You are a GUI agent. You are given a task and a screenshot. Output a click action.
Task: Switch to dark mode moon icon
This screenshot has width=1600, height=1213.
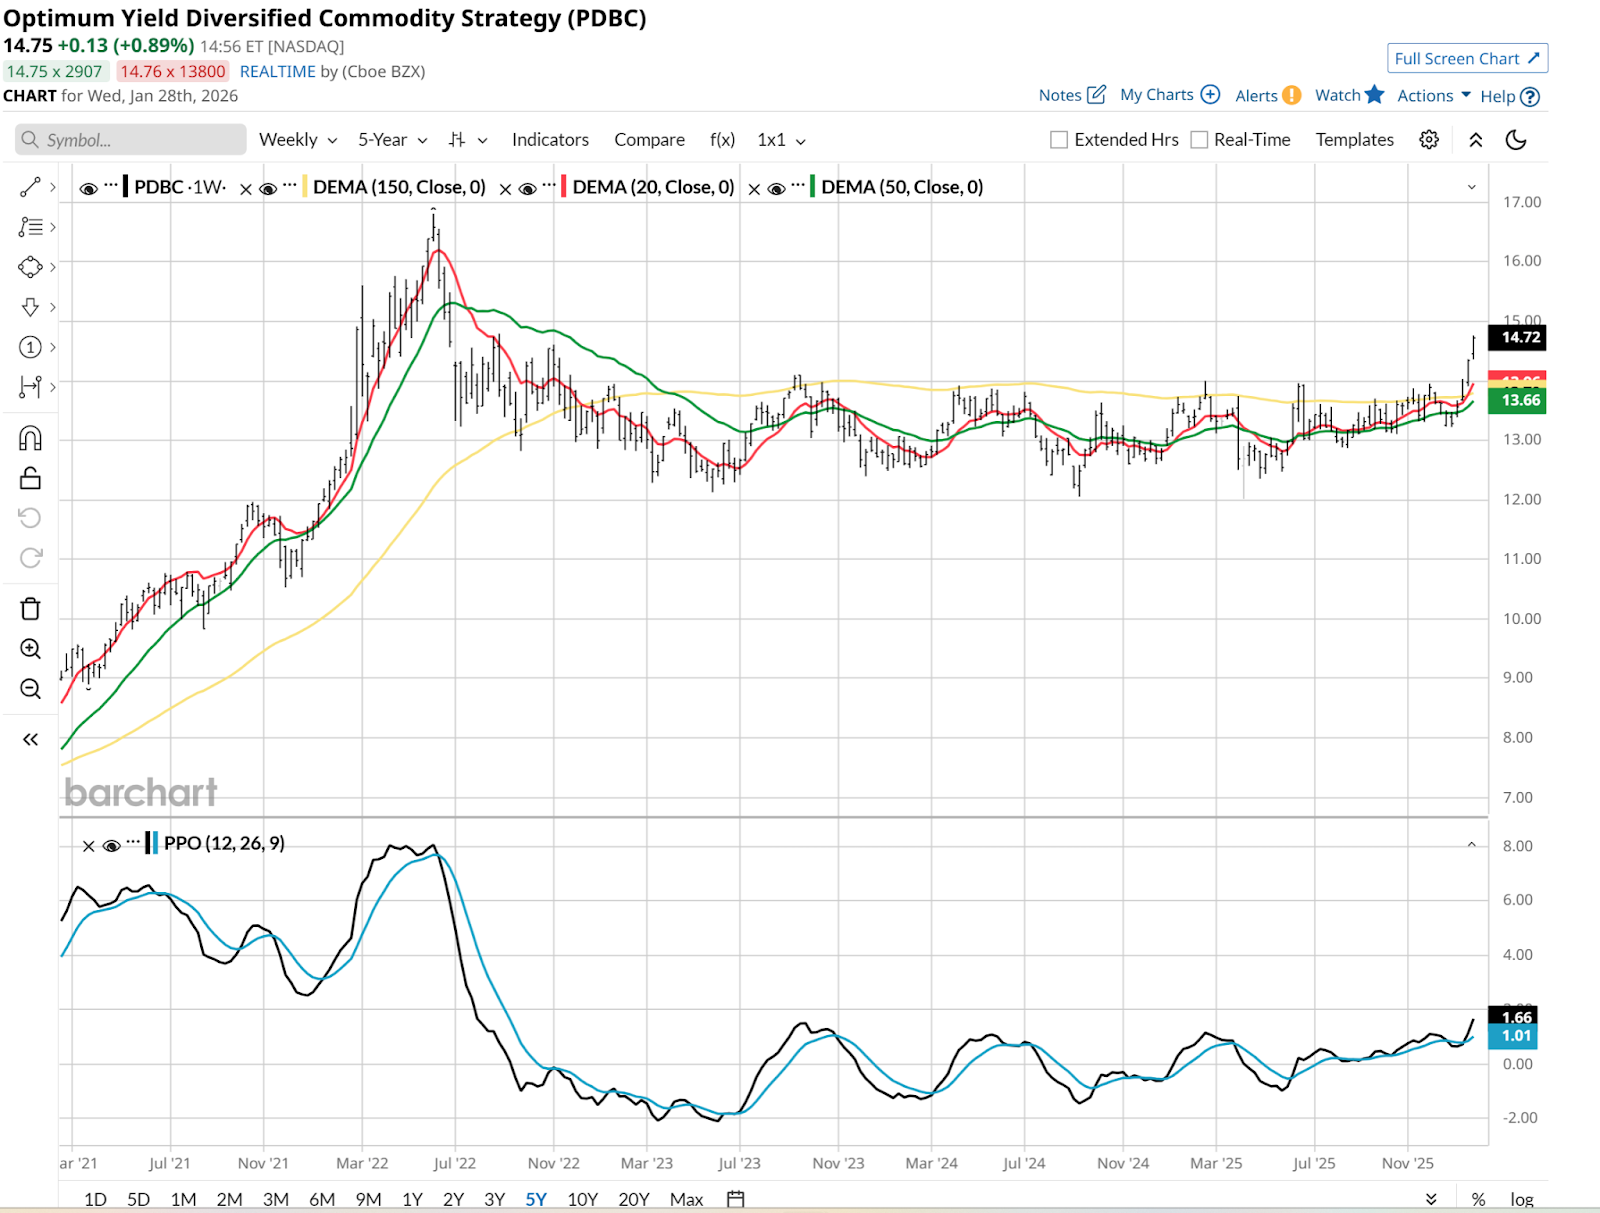[1516, 140]
